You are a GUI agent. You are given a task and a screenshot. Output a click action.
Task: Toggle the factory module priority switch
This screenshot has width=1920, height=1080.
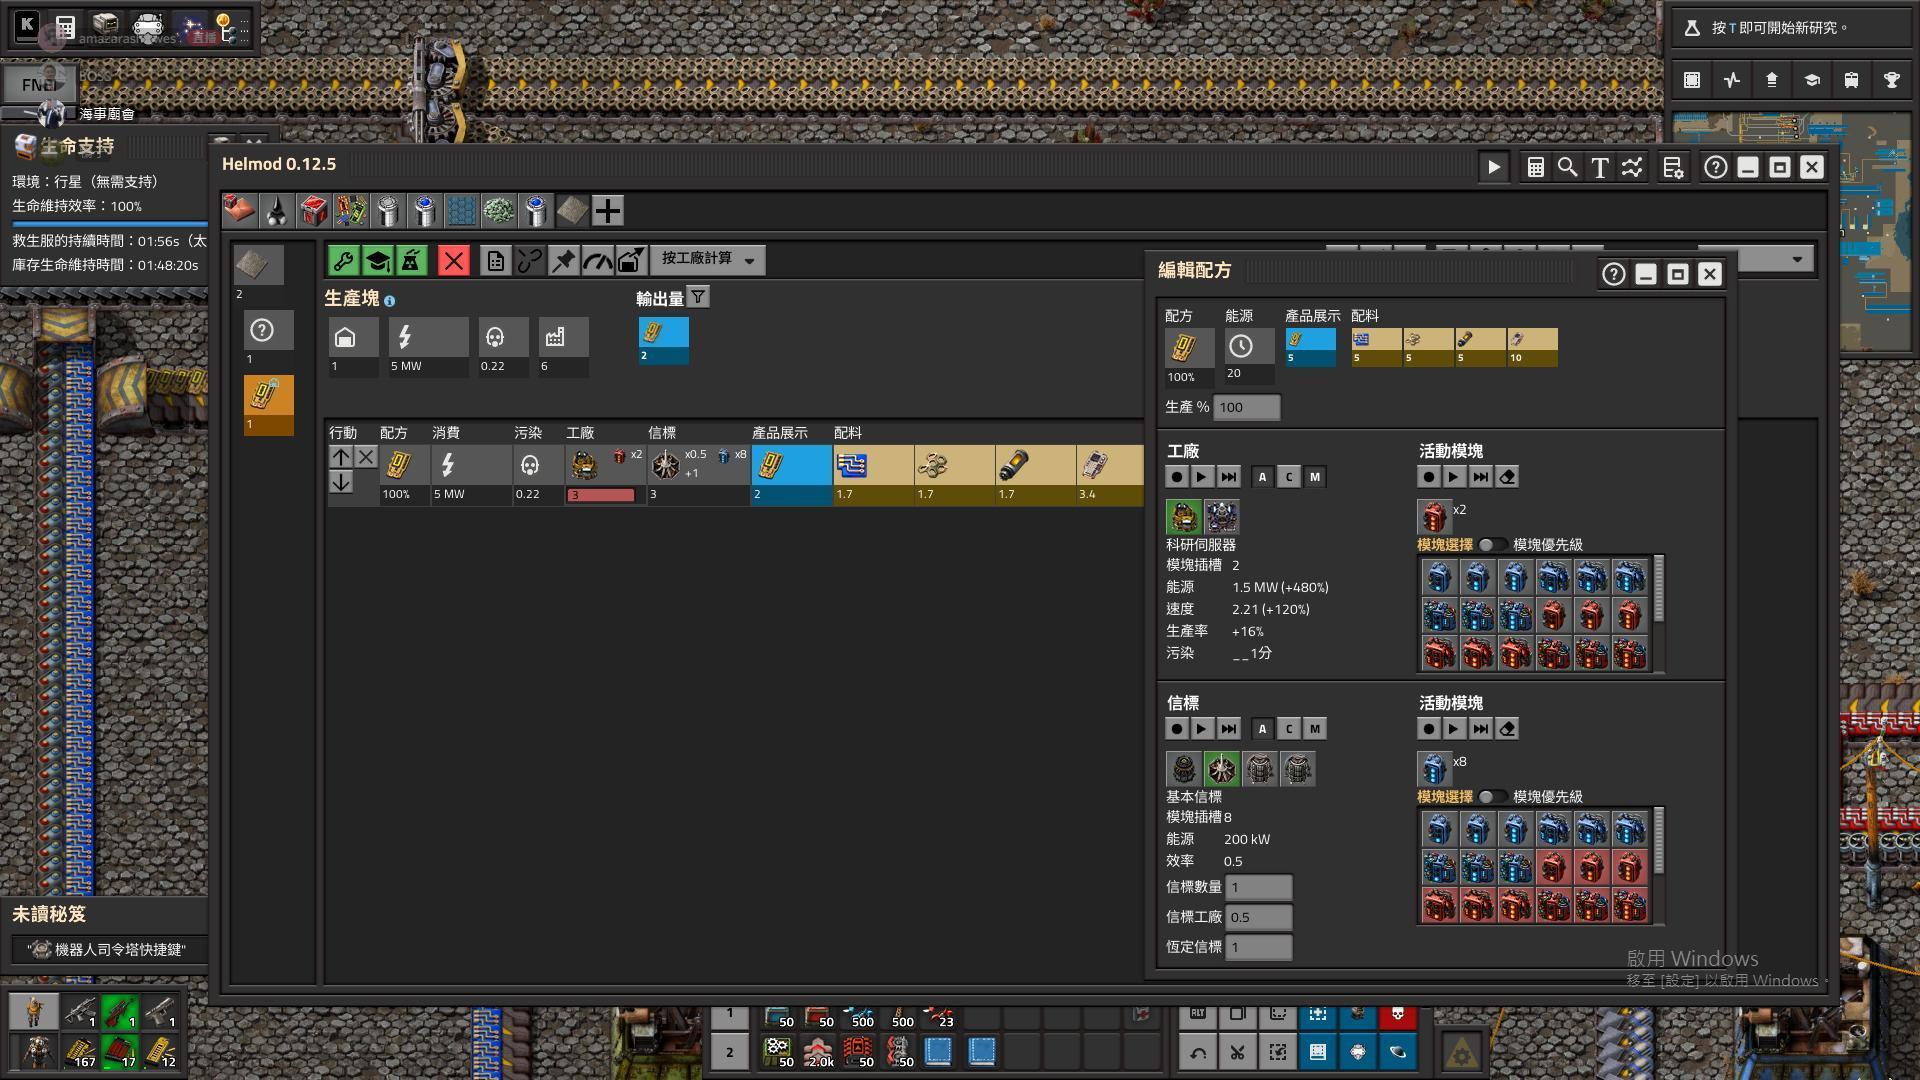(1492, 545)
